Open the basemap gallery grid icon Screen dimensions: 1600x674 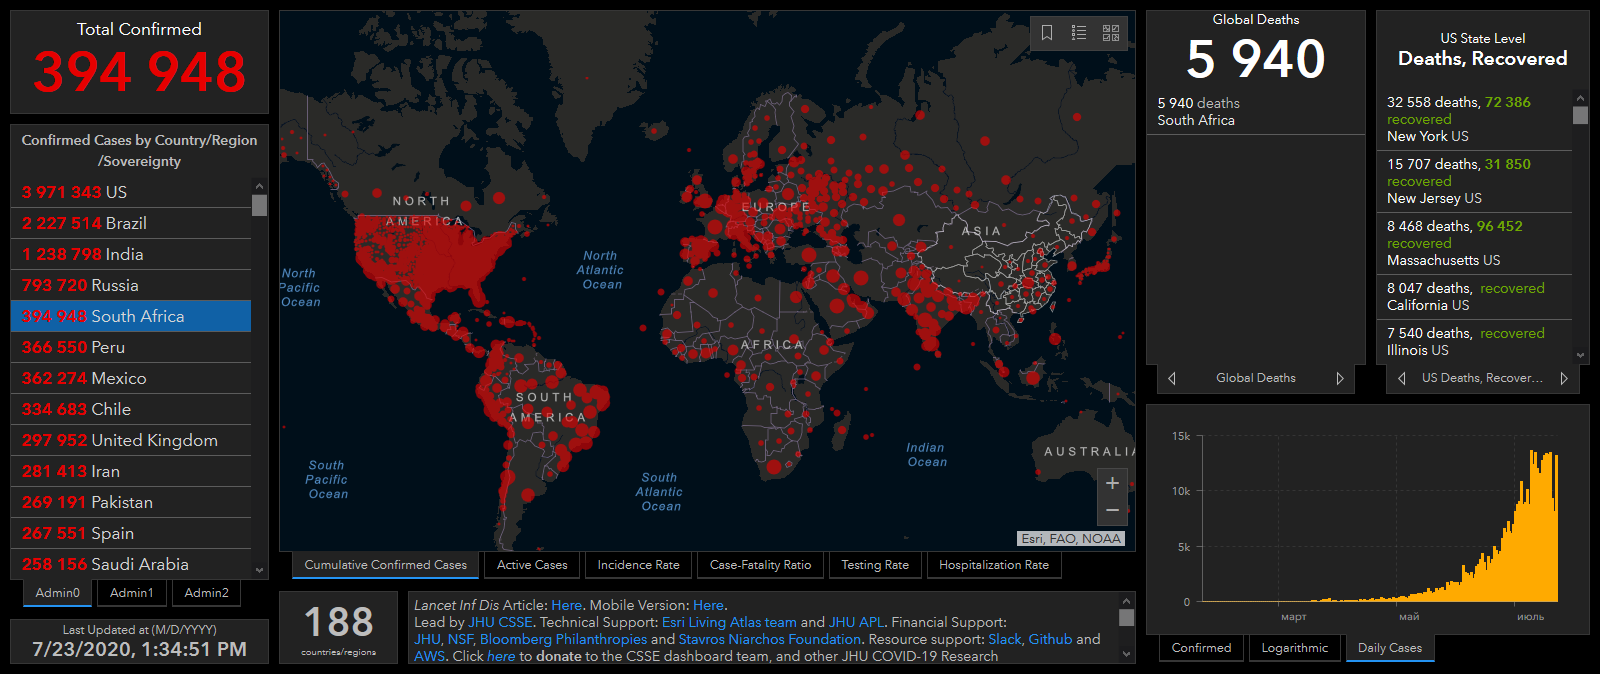click(x=1111, y=33)
